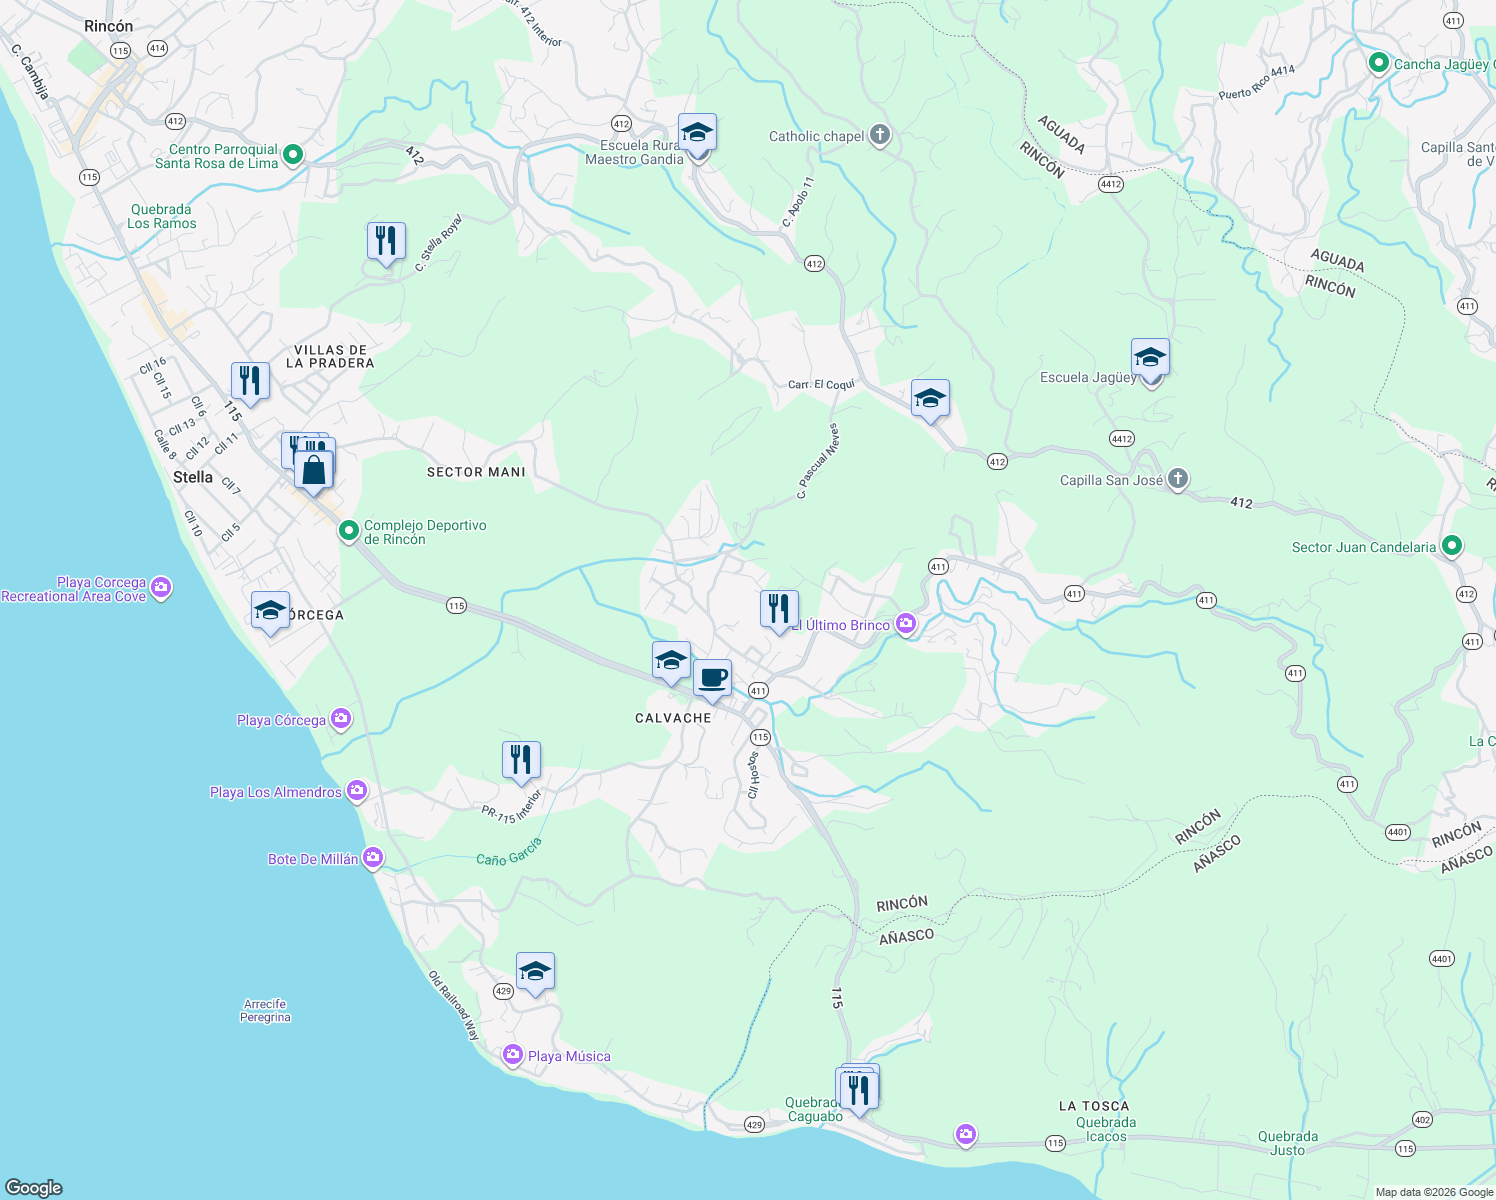This screenshot has width=1496, height=1200.
Task: Click the Calvache area label
Action: pyautogui.click(x=673, y=717)
